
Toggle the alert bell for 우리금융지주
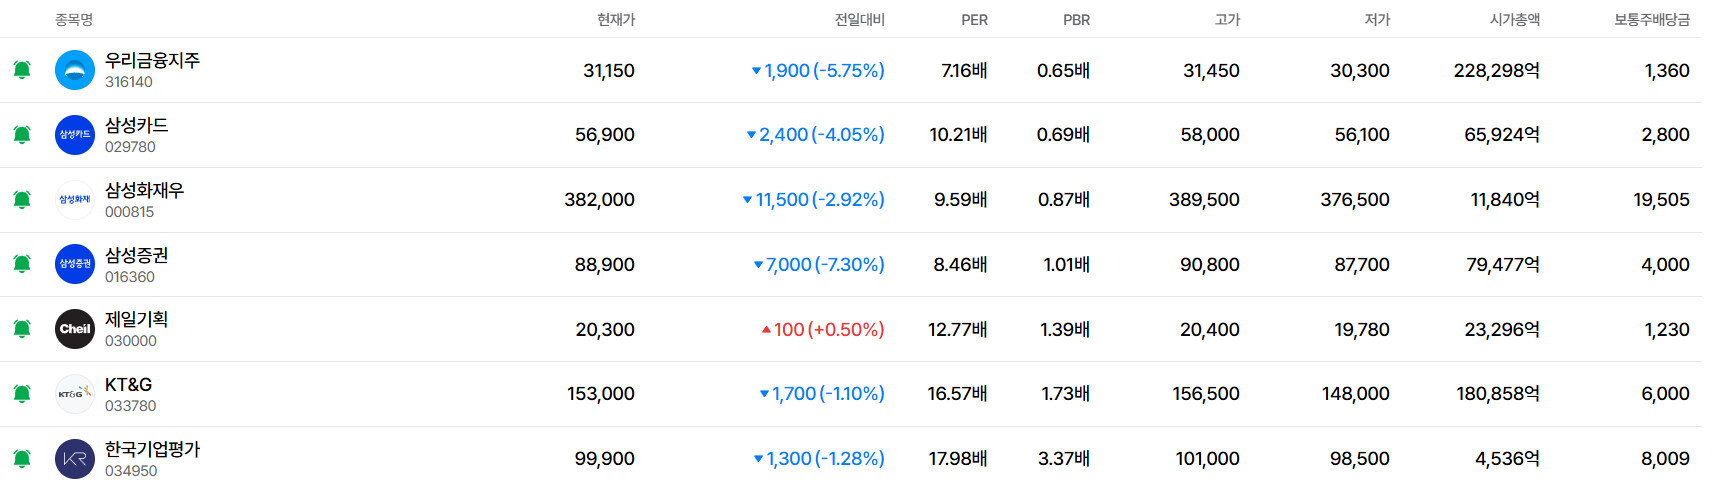click(22, 70)
